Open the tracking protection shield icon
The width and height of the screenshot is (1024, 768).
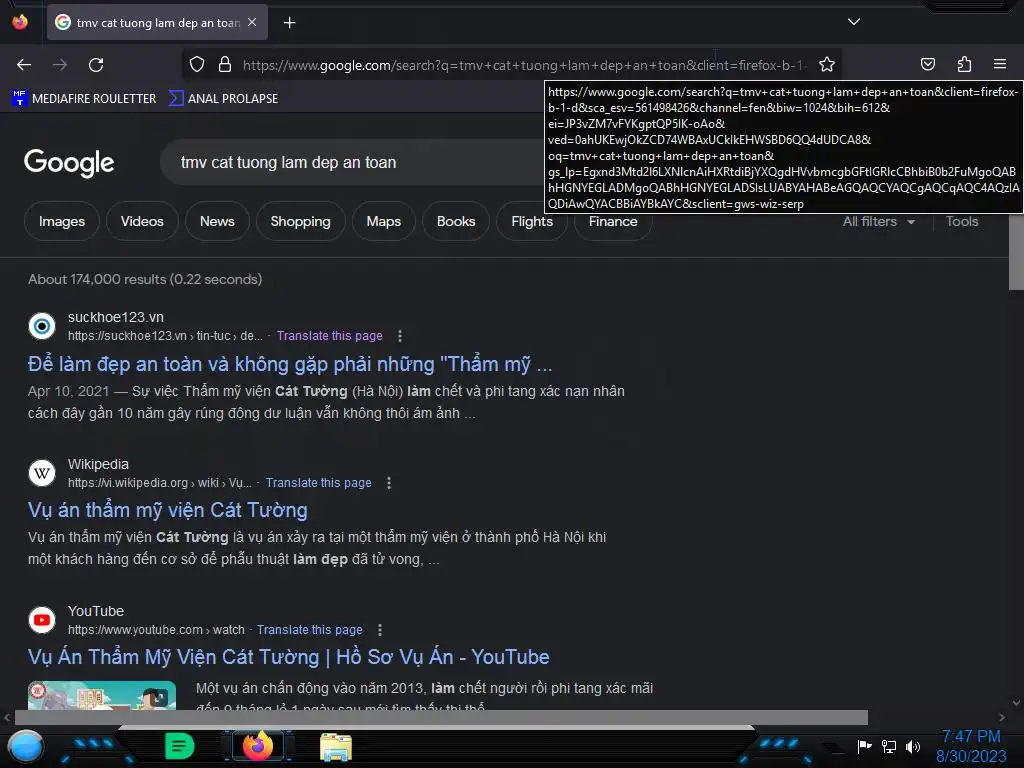tap(197, 65)
